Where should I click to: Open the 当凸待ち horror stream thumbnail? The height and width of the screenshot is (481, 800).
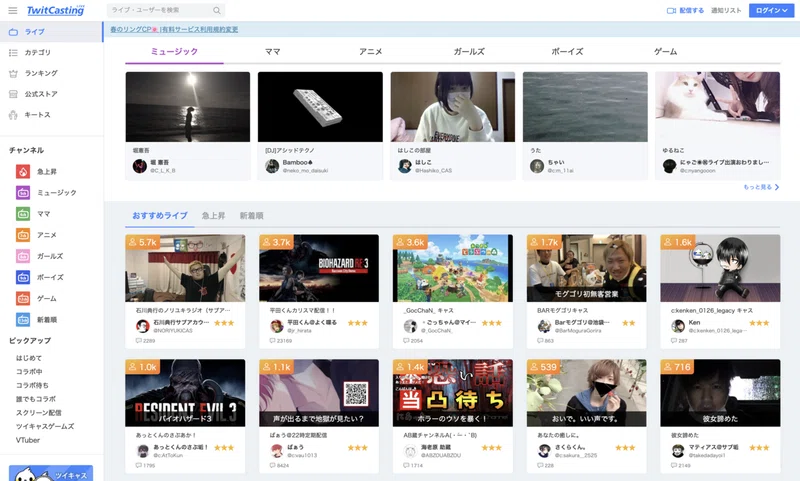453,393
